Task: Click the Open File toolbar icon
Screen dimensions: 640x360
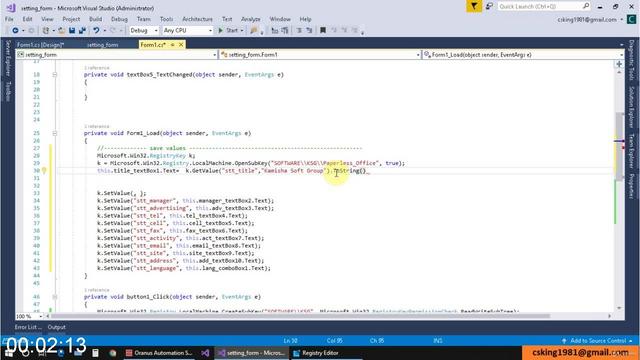Action: pyautogui.click(x=61, y=31)
